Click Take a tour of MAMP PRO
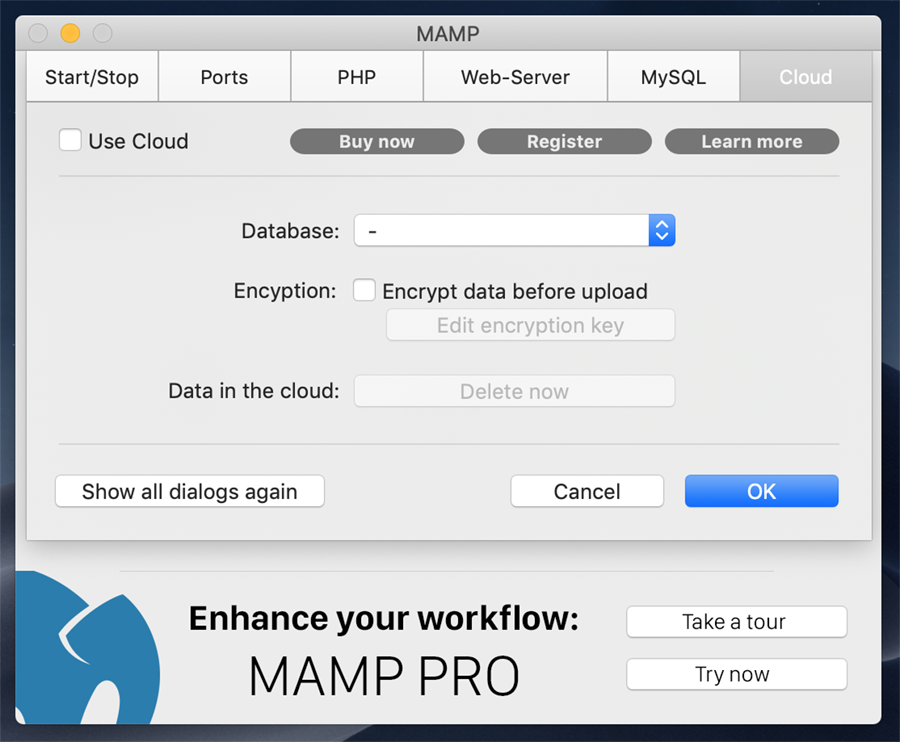Image resolution: width=900 pixels, height=742 pixels. [736, 622]
